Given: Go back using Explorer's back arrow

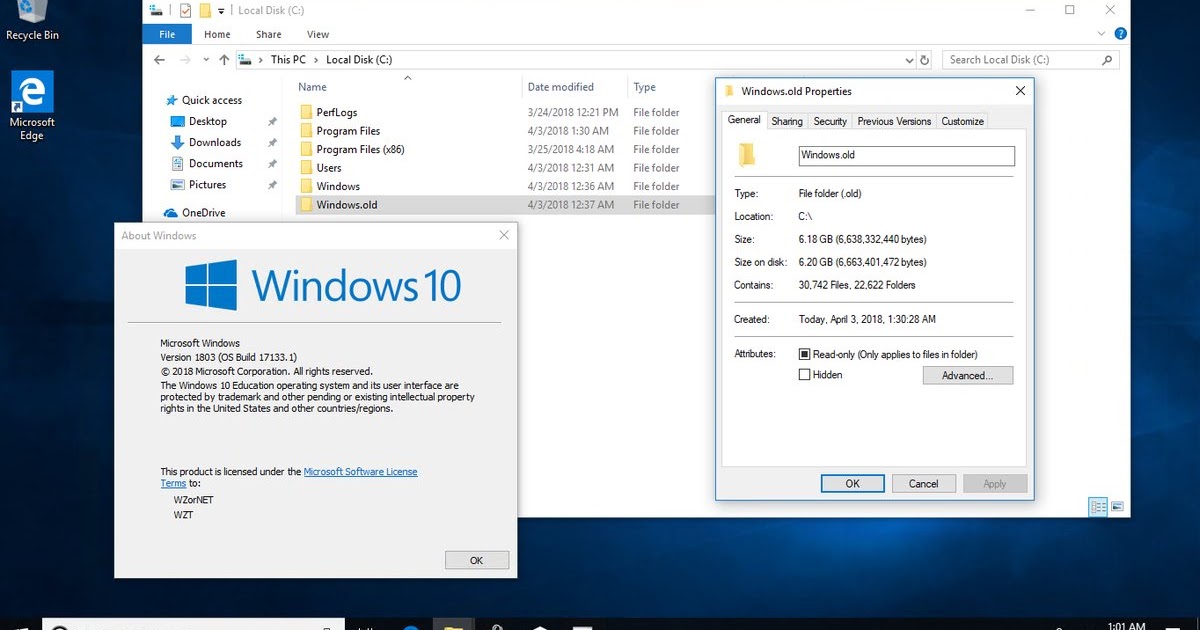Looking at the screenshot, I should 159,60.
